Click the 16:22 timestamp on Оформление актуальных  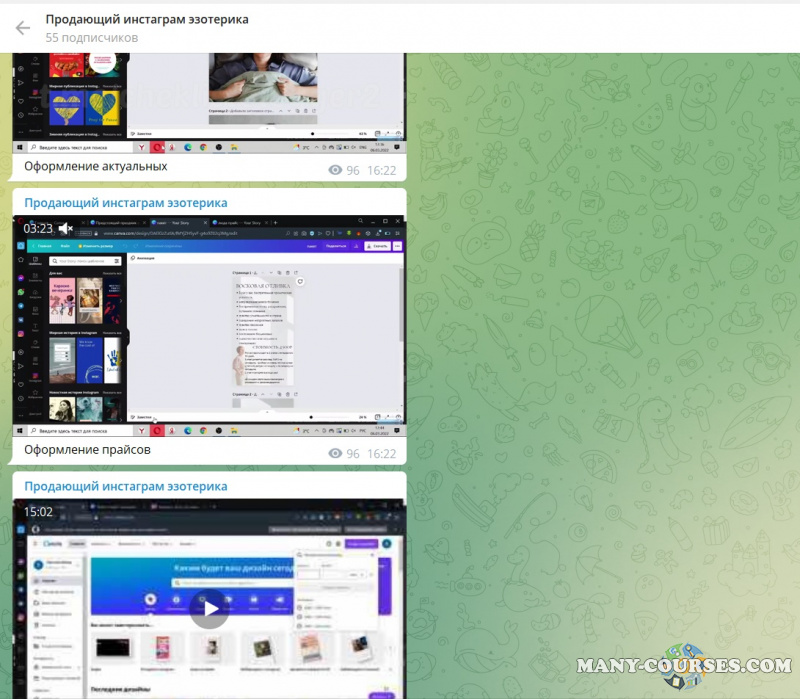pyautogui.click(x=382, y=171)
